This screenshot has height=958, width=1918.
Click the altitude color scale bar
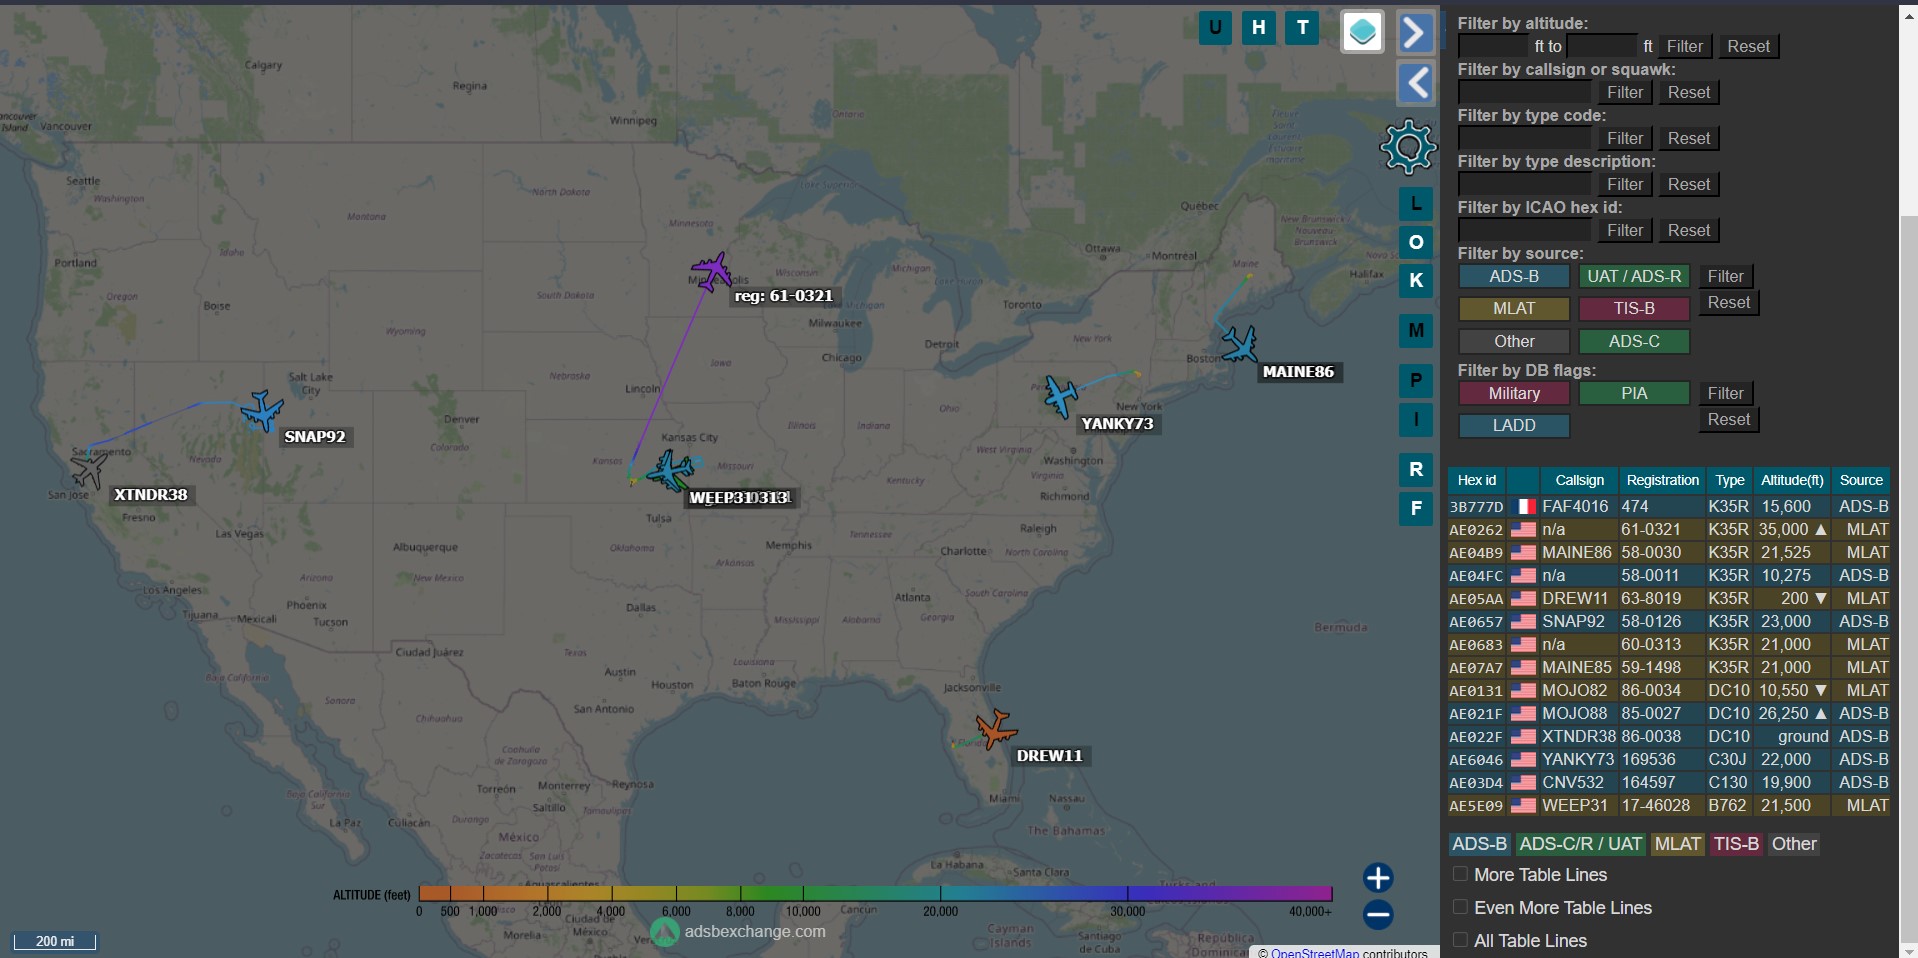click(x=875, y=894)
